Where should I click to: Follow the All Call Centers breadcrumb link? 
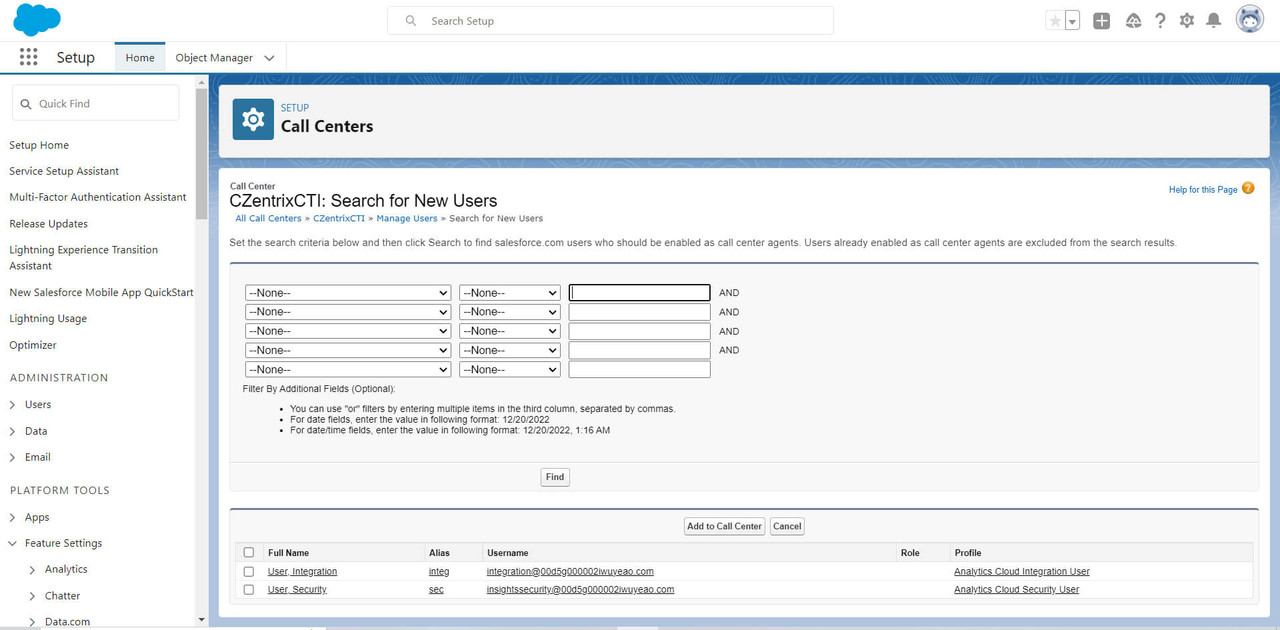[x=268, y=218]
